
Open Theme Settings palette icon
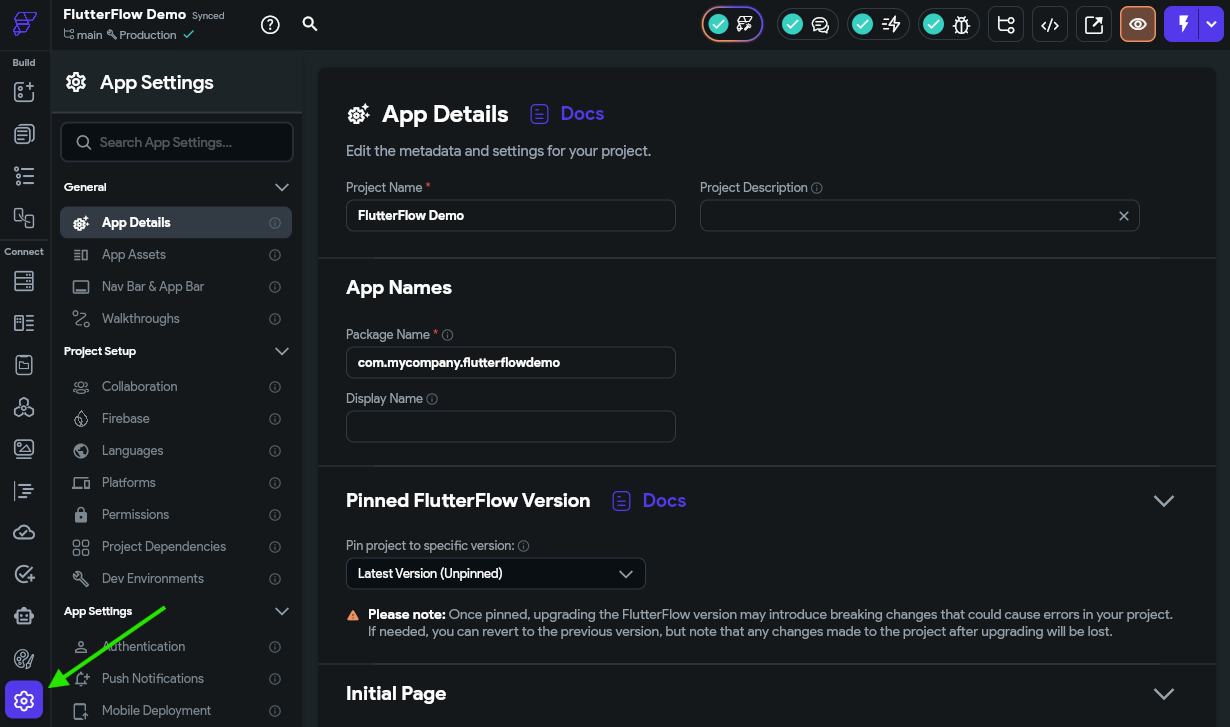click(24, 658)
